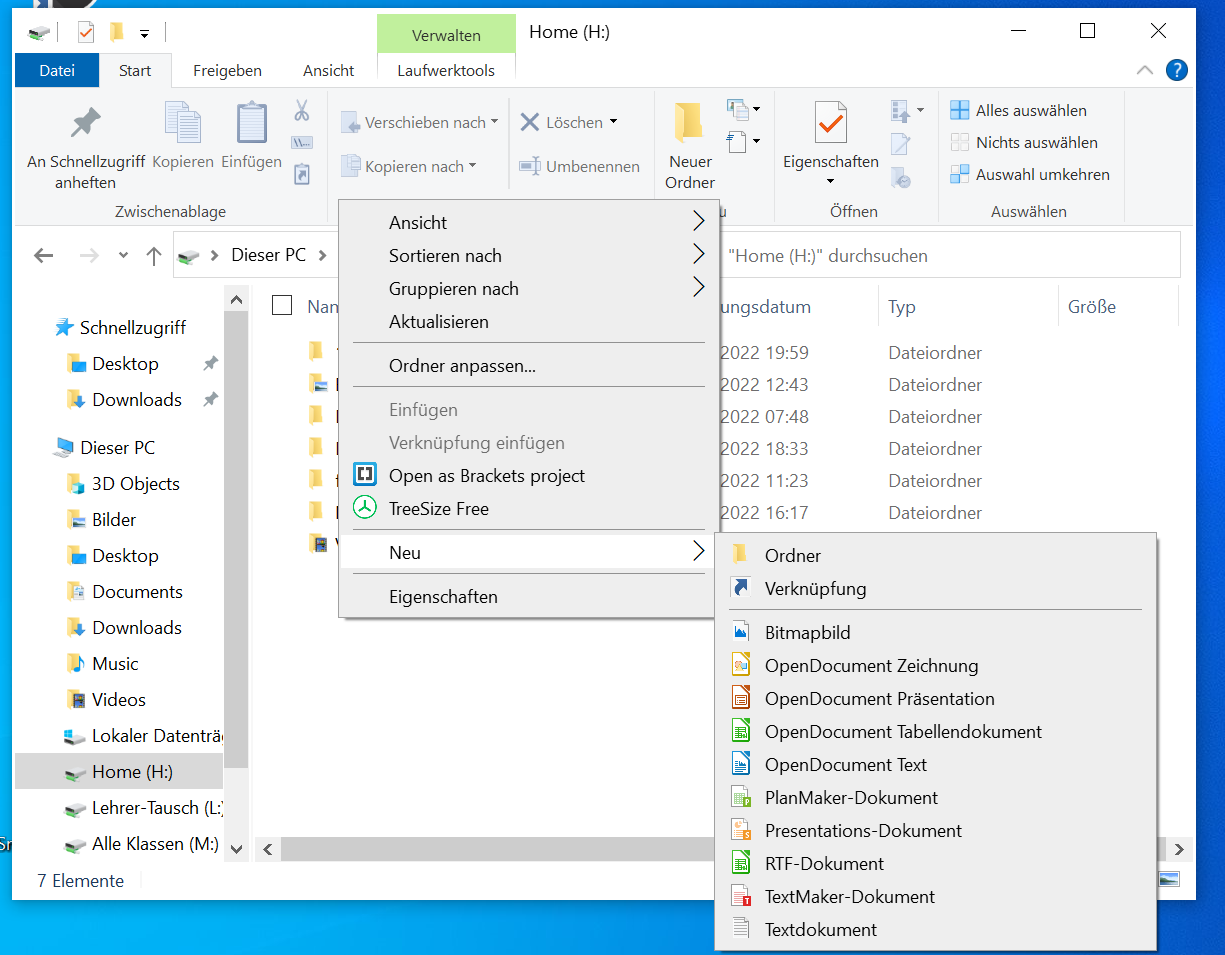Screen dimensions: 1225x955
Task: Create a new OpenDocument Tabellendokument
Action: tap(902, 732)
